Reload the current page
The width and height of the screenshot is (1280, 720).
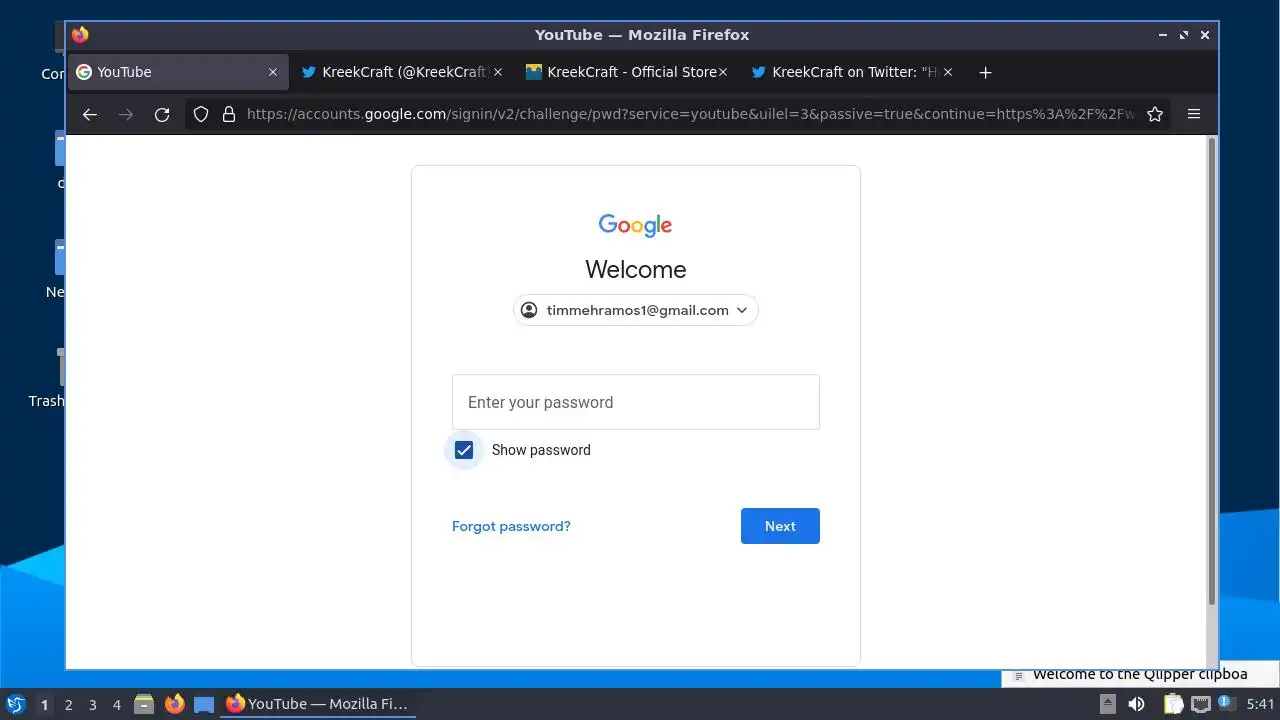[x=162, y=114]
